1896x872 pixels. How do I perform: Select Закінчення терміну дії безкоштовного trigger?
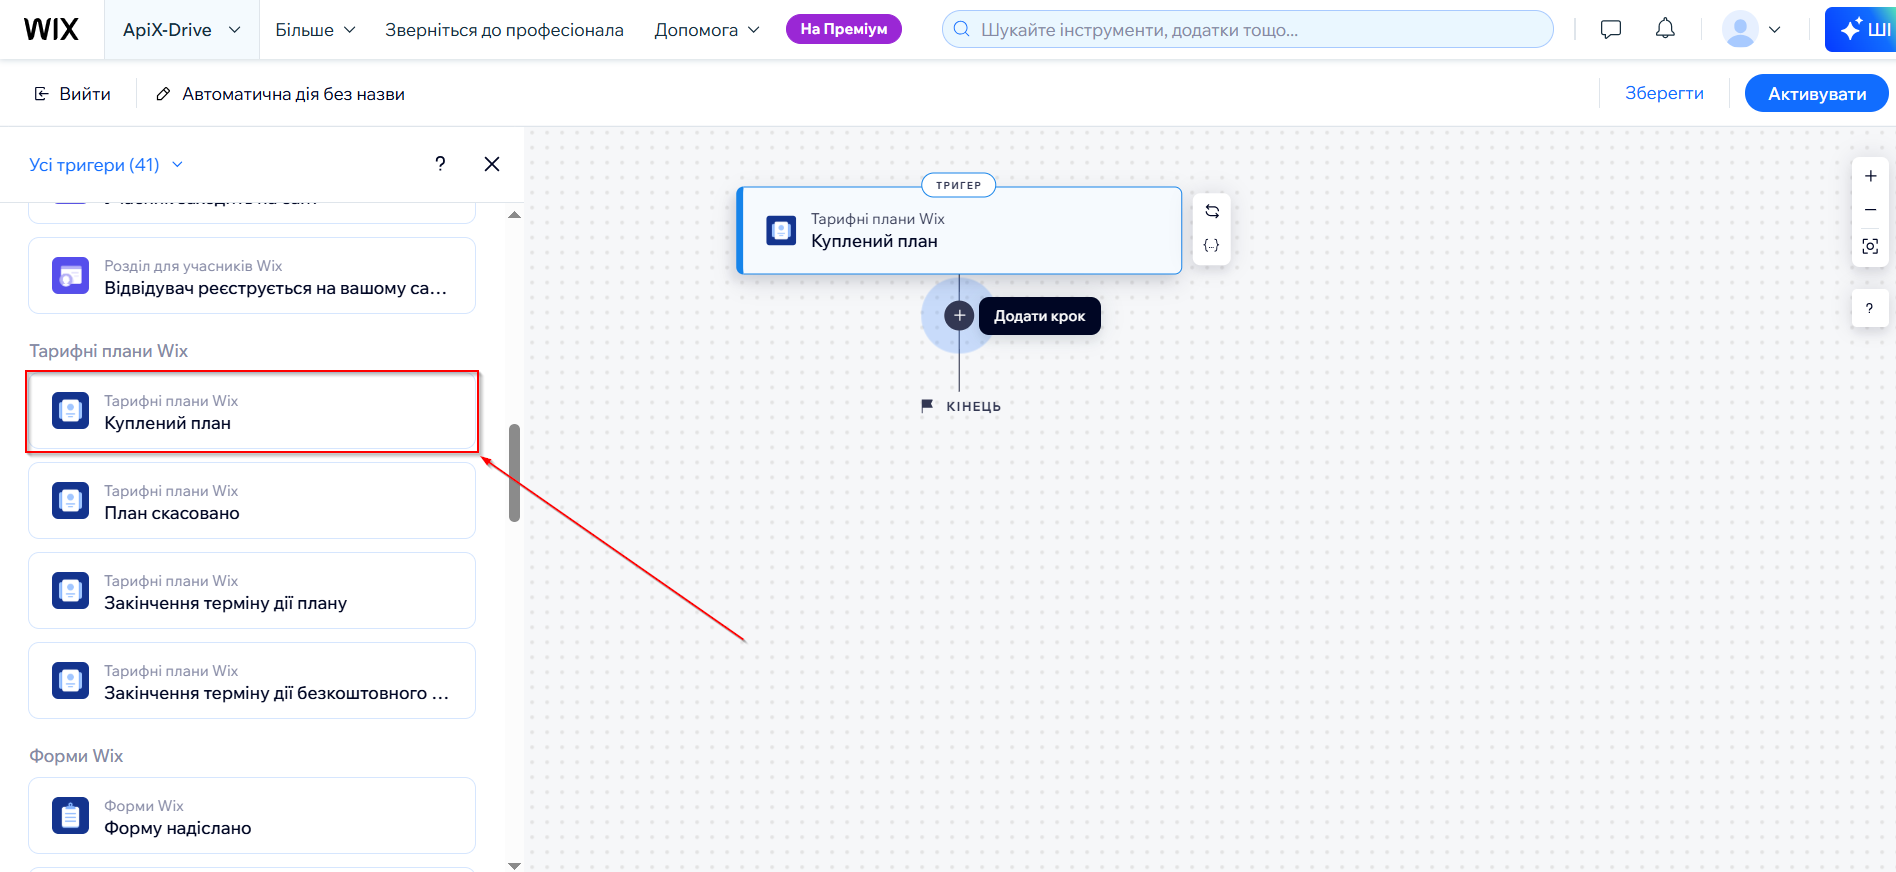point(252,680)
